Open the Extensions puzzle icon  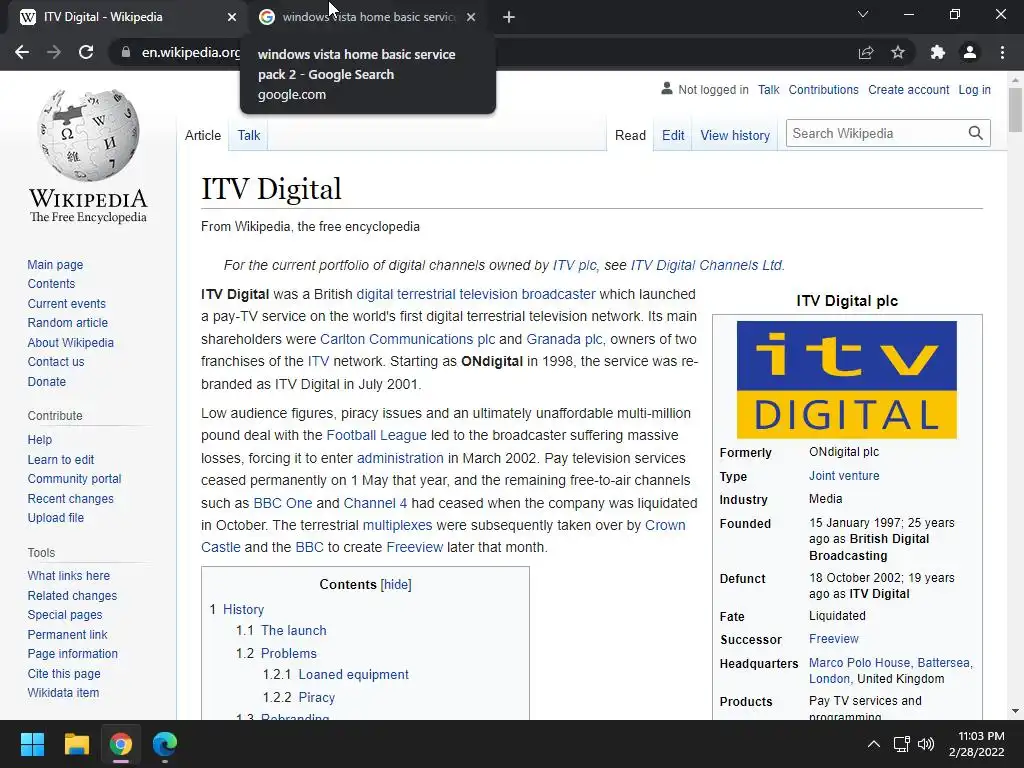(938, 52)
